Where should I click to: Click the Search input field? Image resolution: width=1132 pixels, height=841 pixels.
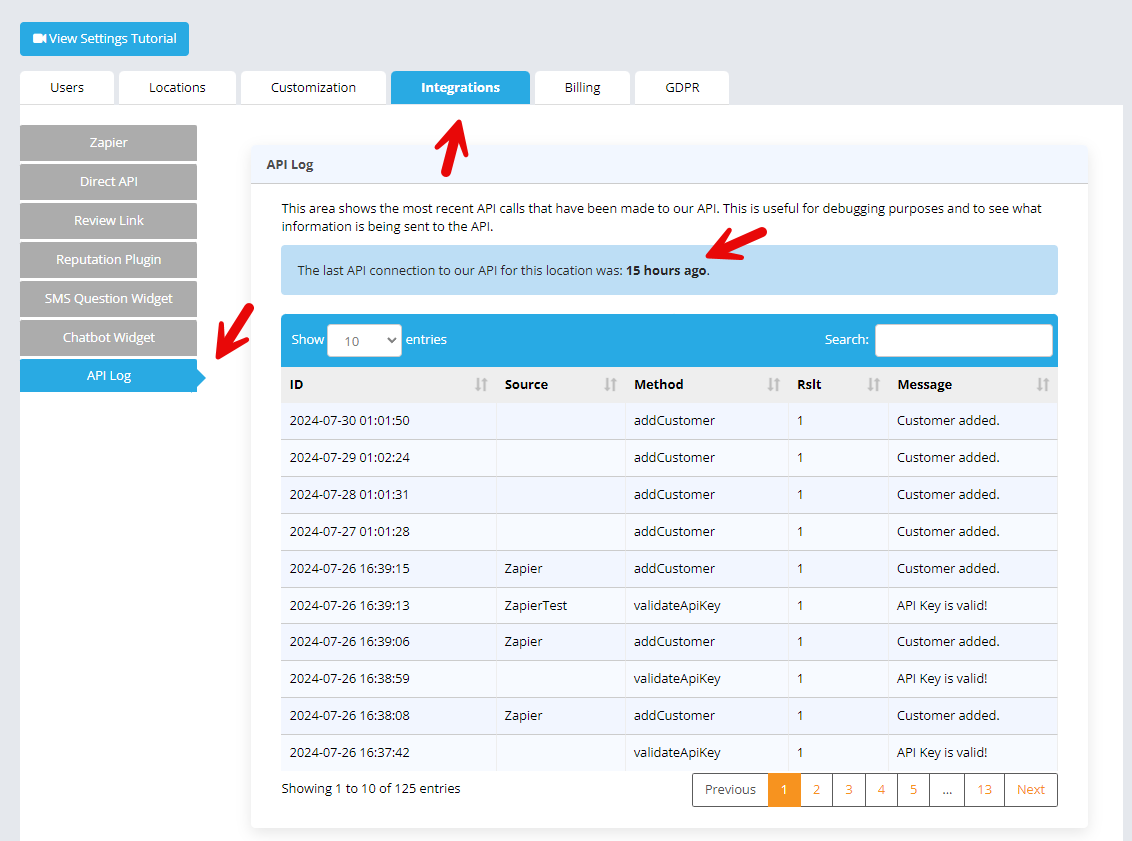pyautogui.click(x=963, y=340)
